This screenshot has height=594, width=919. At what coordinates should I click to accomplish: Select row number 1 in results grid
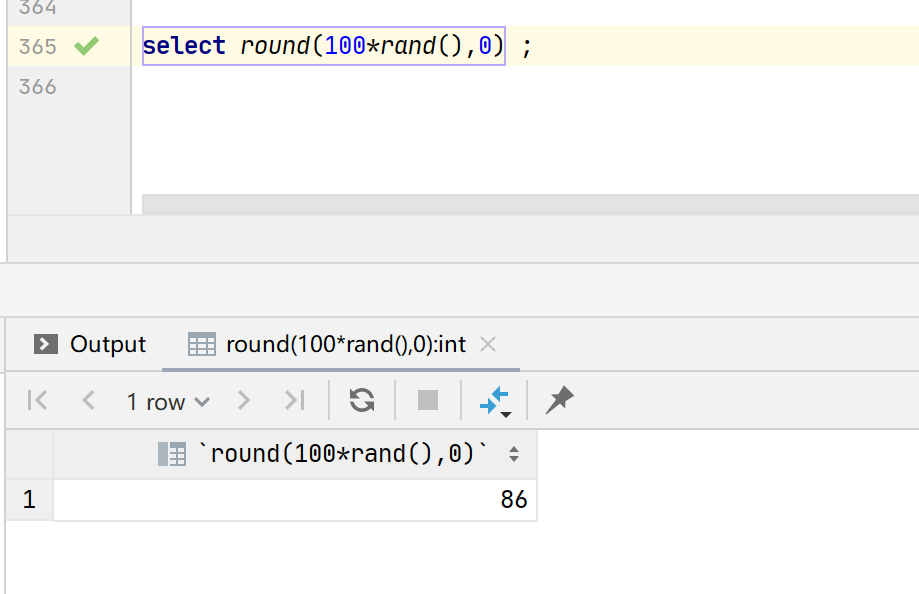coord(29,500)
